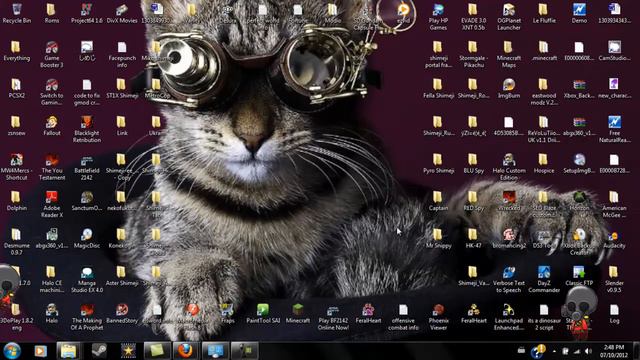Open Windows Media Player from taskbar
640x360 pixels.
pyautogui.click(x=40, y=351)
